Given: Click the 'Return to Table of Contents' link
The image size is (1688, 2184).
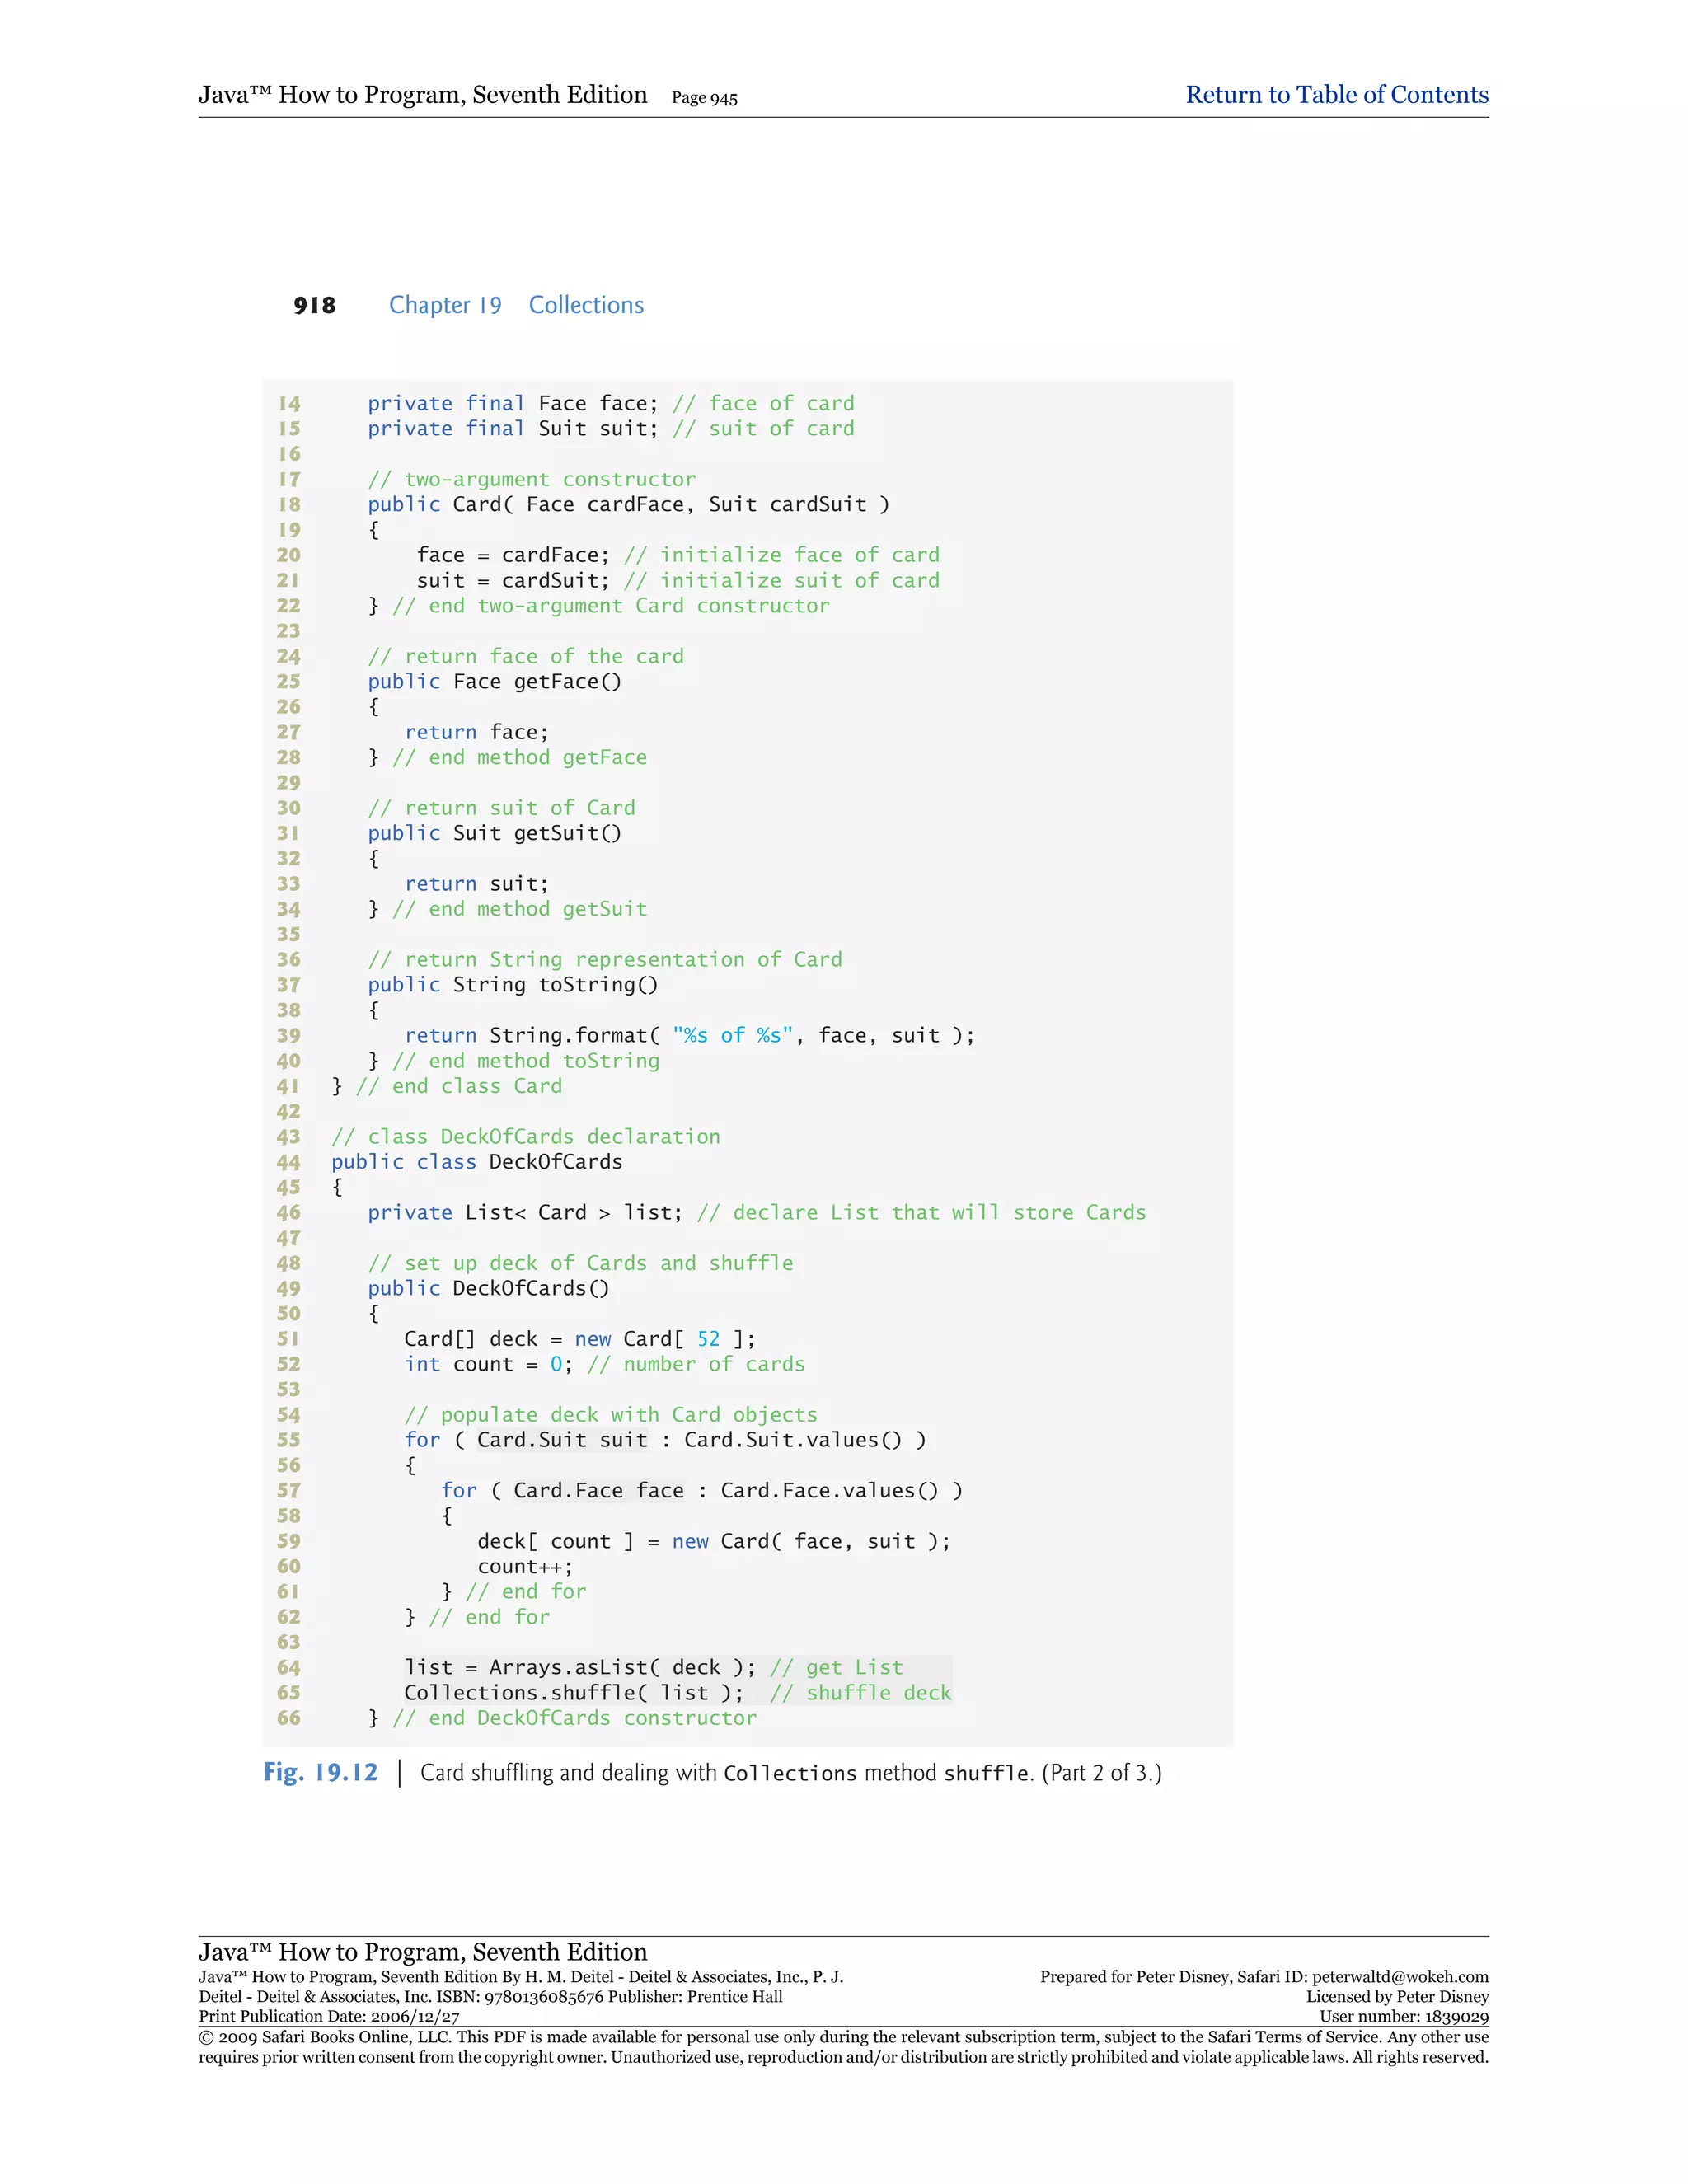Looking at the screenshot, I should (1336, 95).
